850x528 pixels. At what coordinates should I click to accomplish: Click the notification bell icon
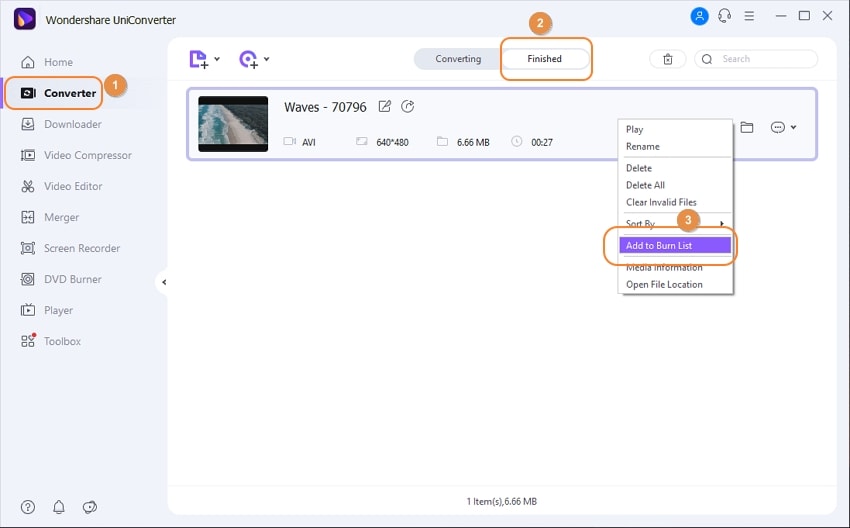pos(59,507)
